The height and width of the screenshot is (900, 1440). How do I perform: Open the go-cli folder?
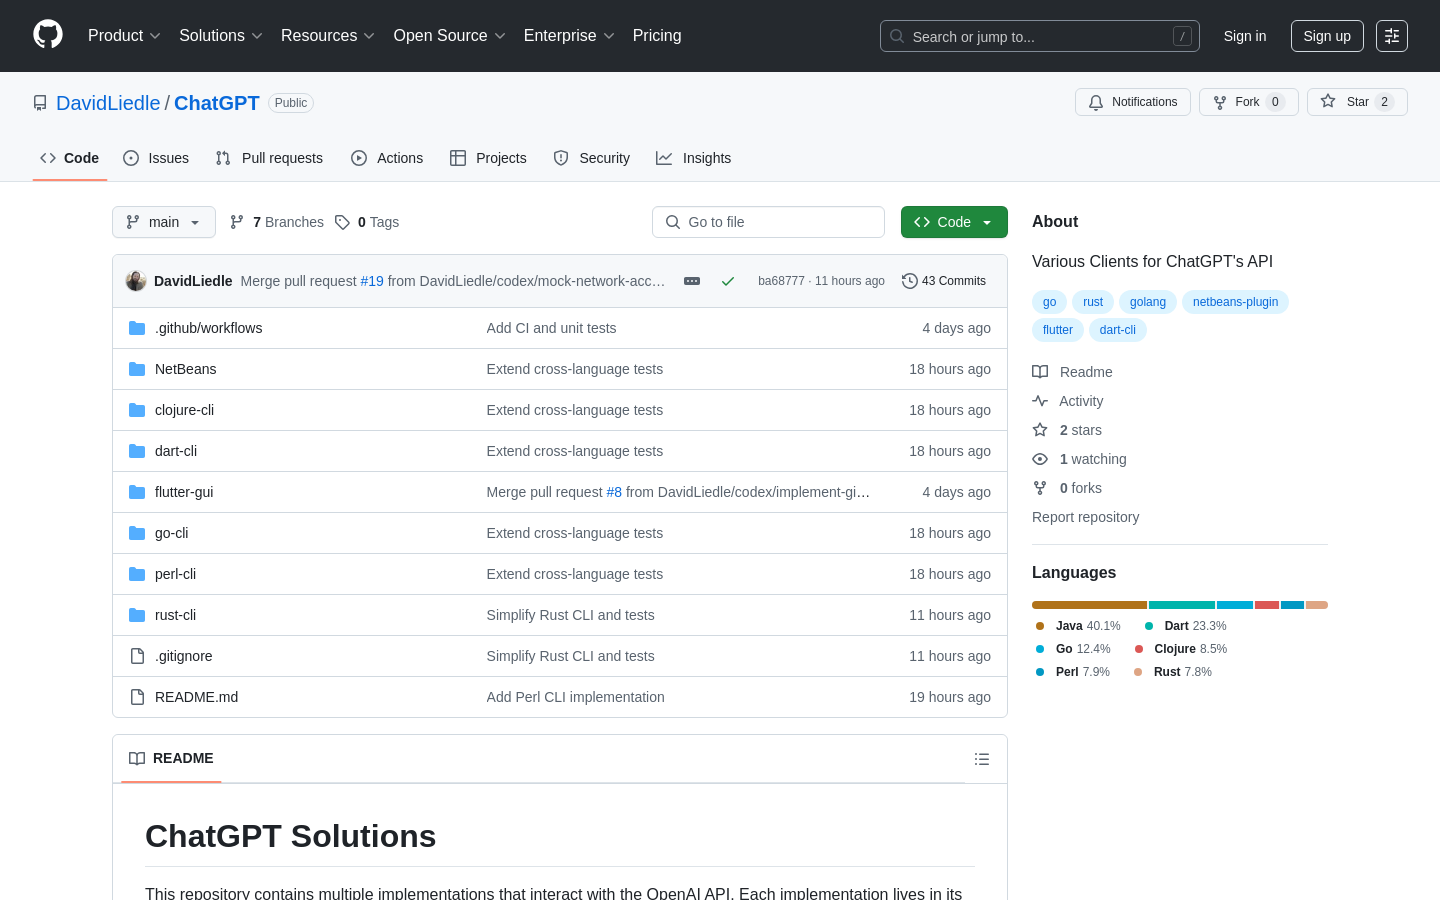point(172,533)
